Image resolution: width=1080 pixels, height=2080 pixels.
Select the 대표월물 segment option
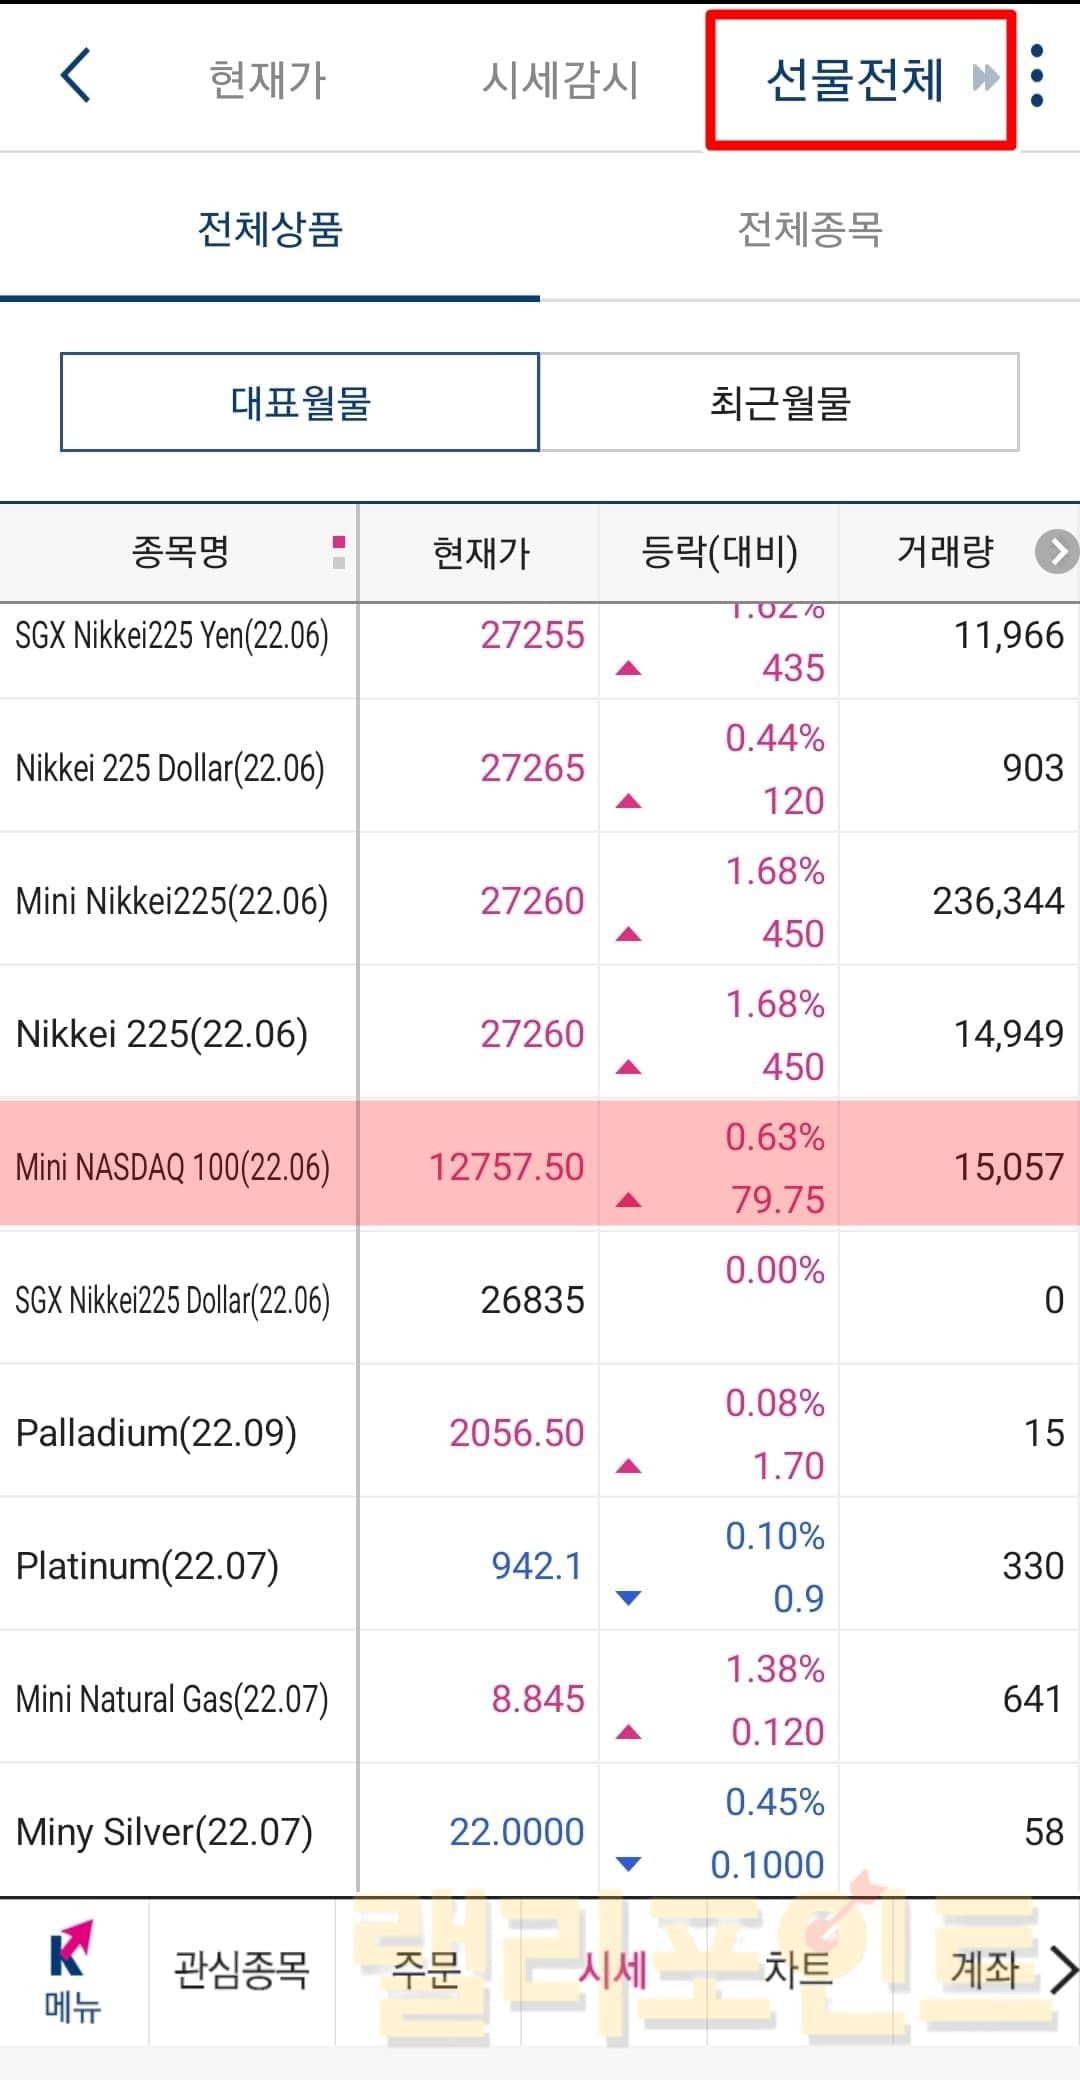(300, 403)
